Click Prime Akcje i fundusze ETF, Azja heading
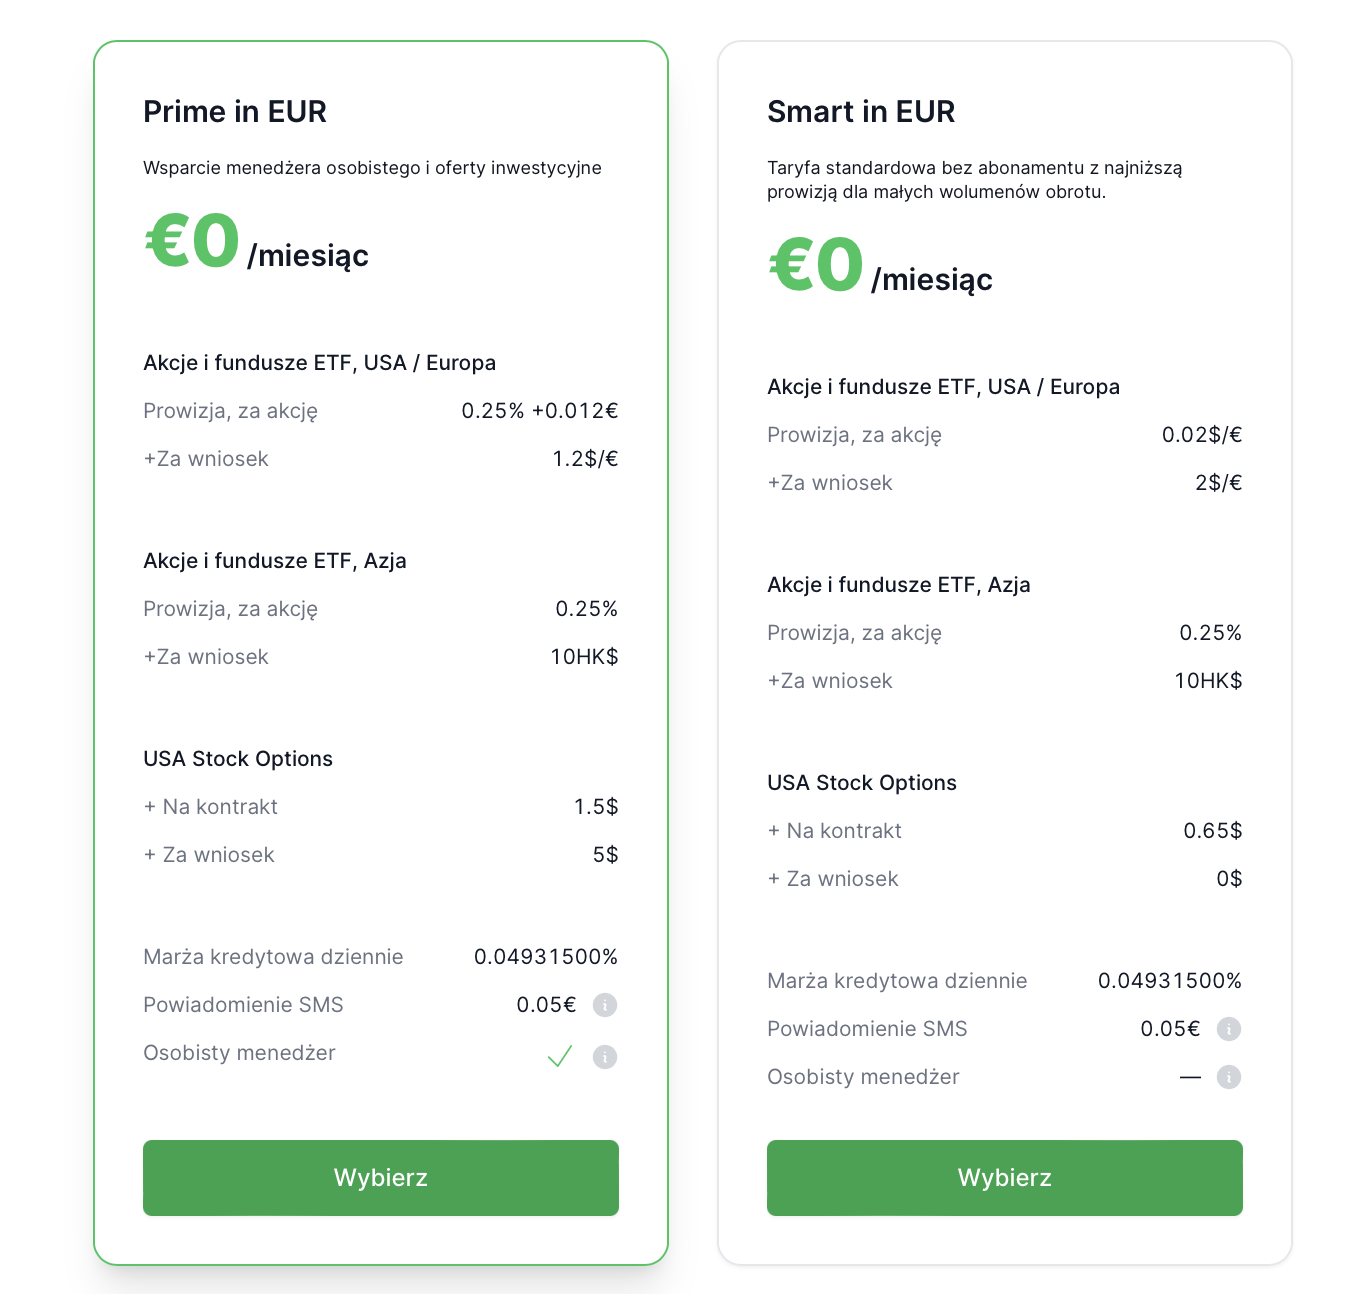1362x1294 pixels. pos(274,561)
